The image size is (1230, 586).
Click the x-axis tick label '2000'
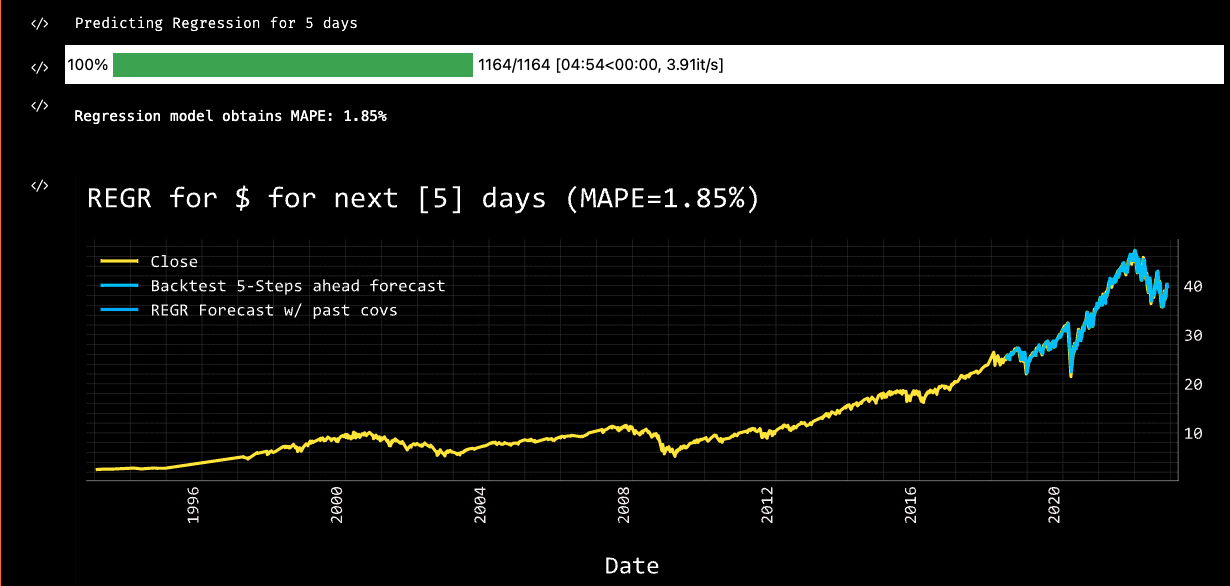(336, 505)
